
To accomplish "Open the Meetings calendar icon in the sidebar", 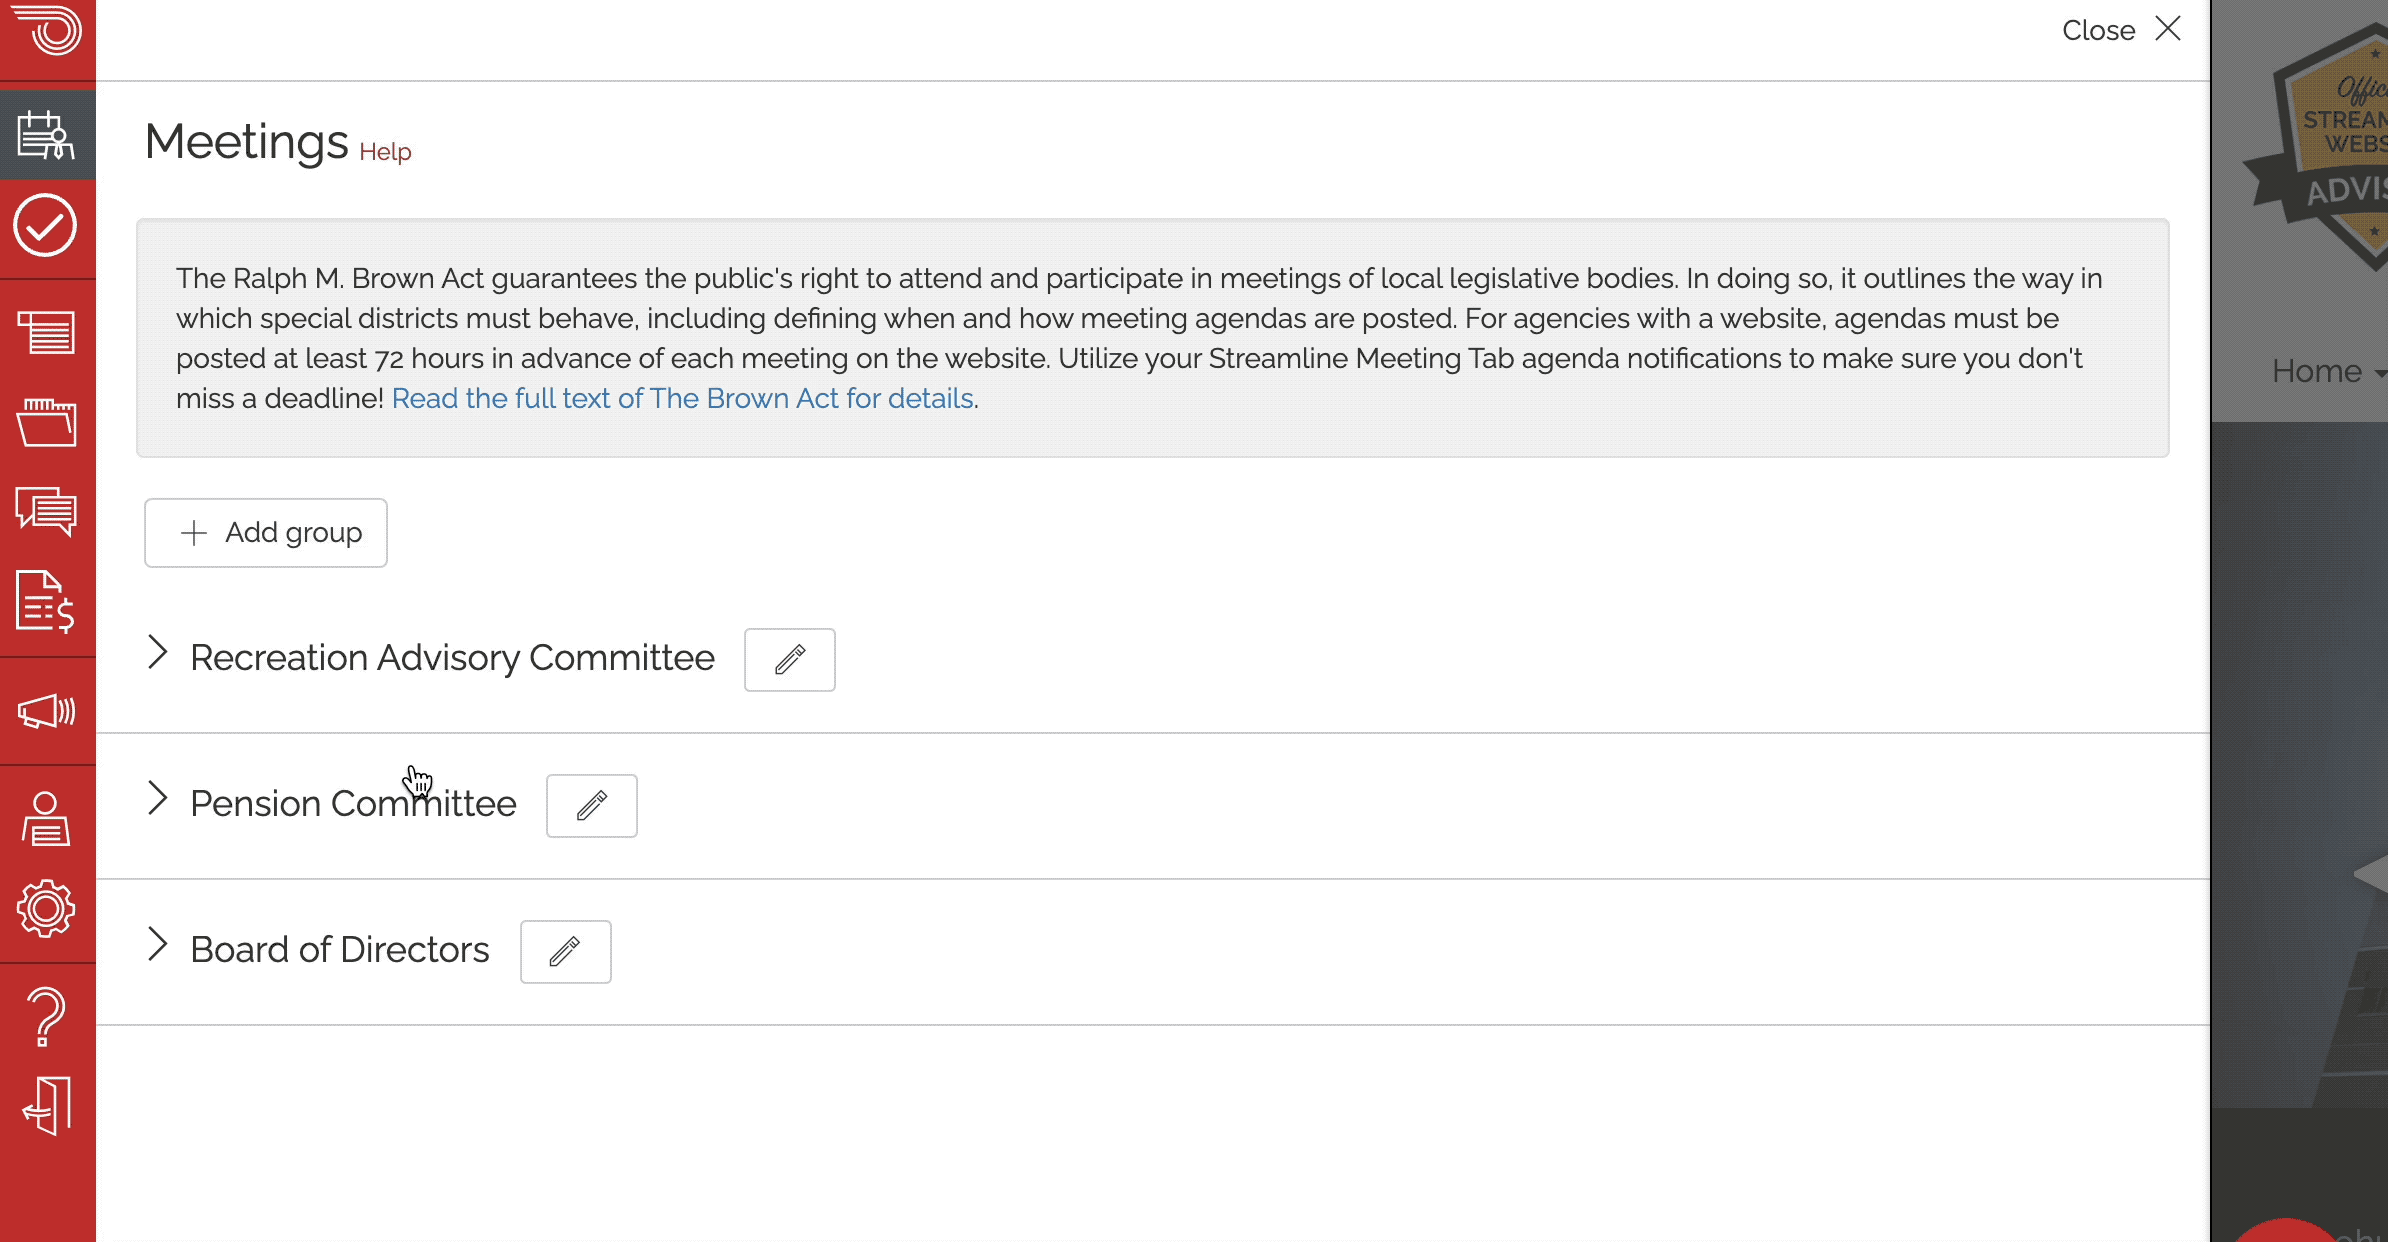I will click(x=47, y=135).
